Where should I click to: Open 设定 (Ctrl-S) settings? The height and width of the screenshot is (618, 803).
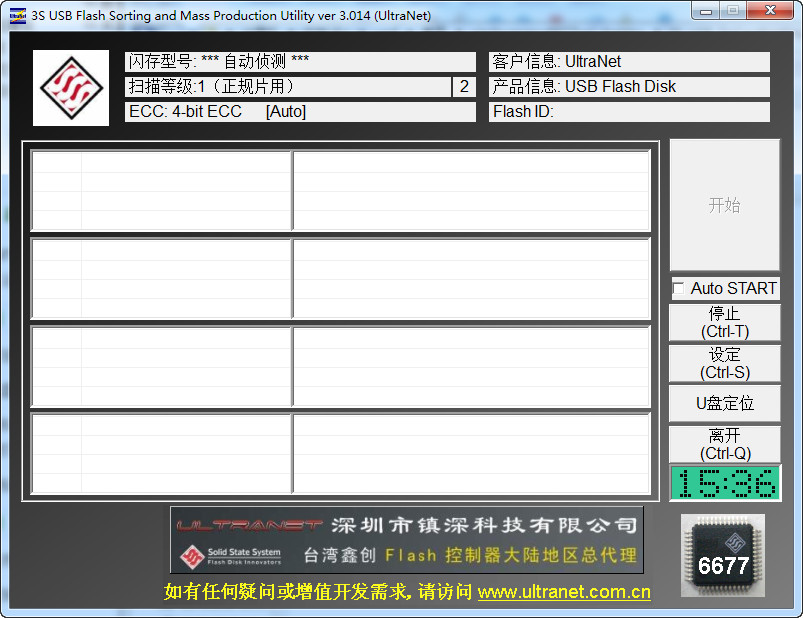coord(725,364)
